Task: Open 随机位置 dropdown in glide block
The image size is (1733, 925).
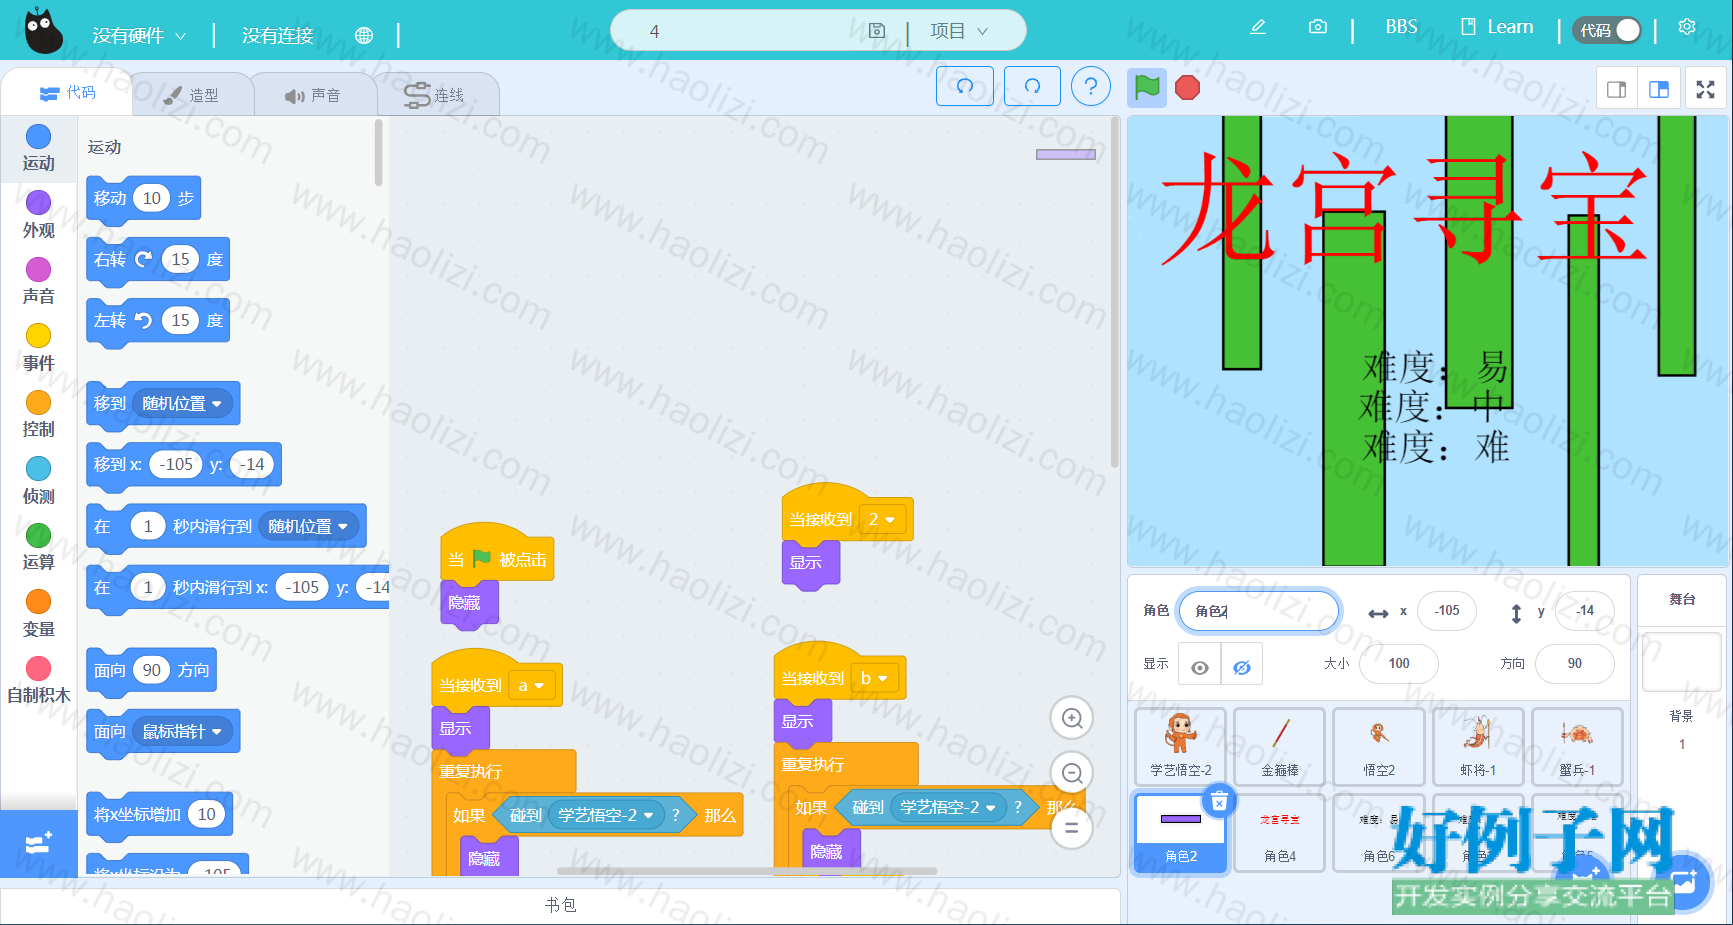Action: 309,526
